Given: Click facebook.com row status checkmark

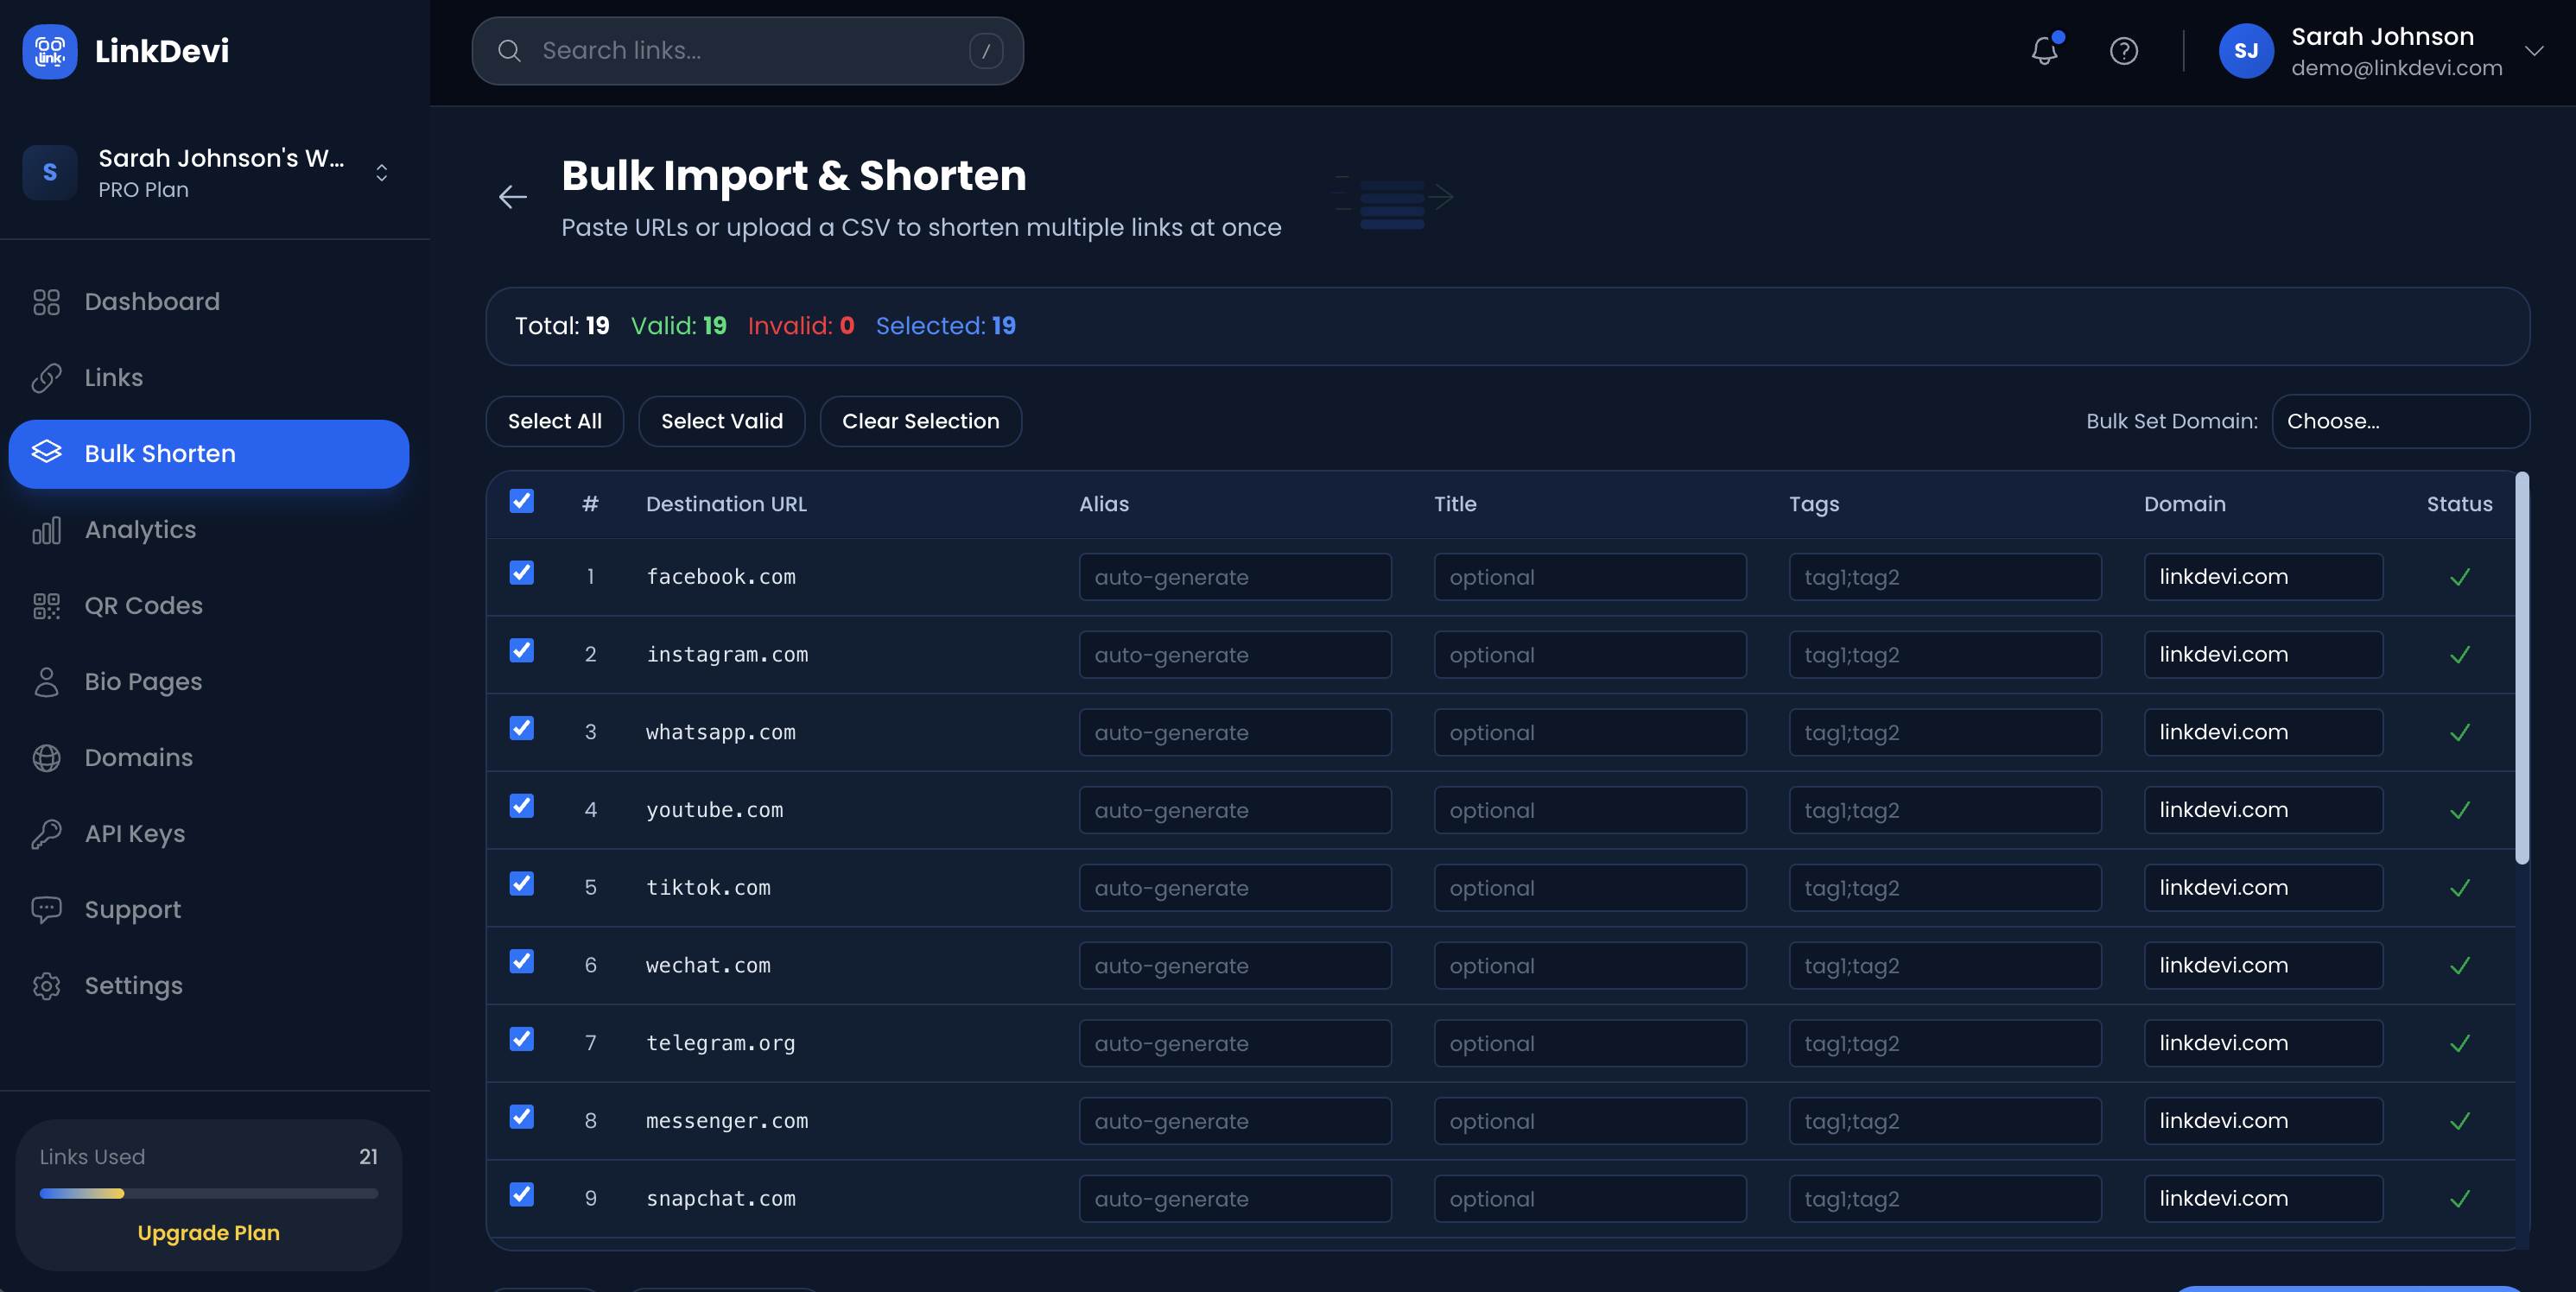Looking at the screenshot, I should pos(2460,577).
